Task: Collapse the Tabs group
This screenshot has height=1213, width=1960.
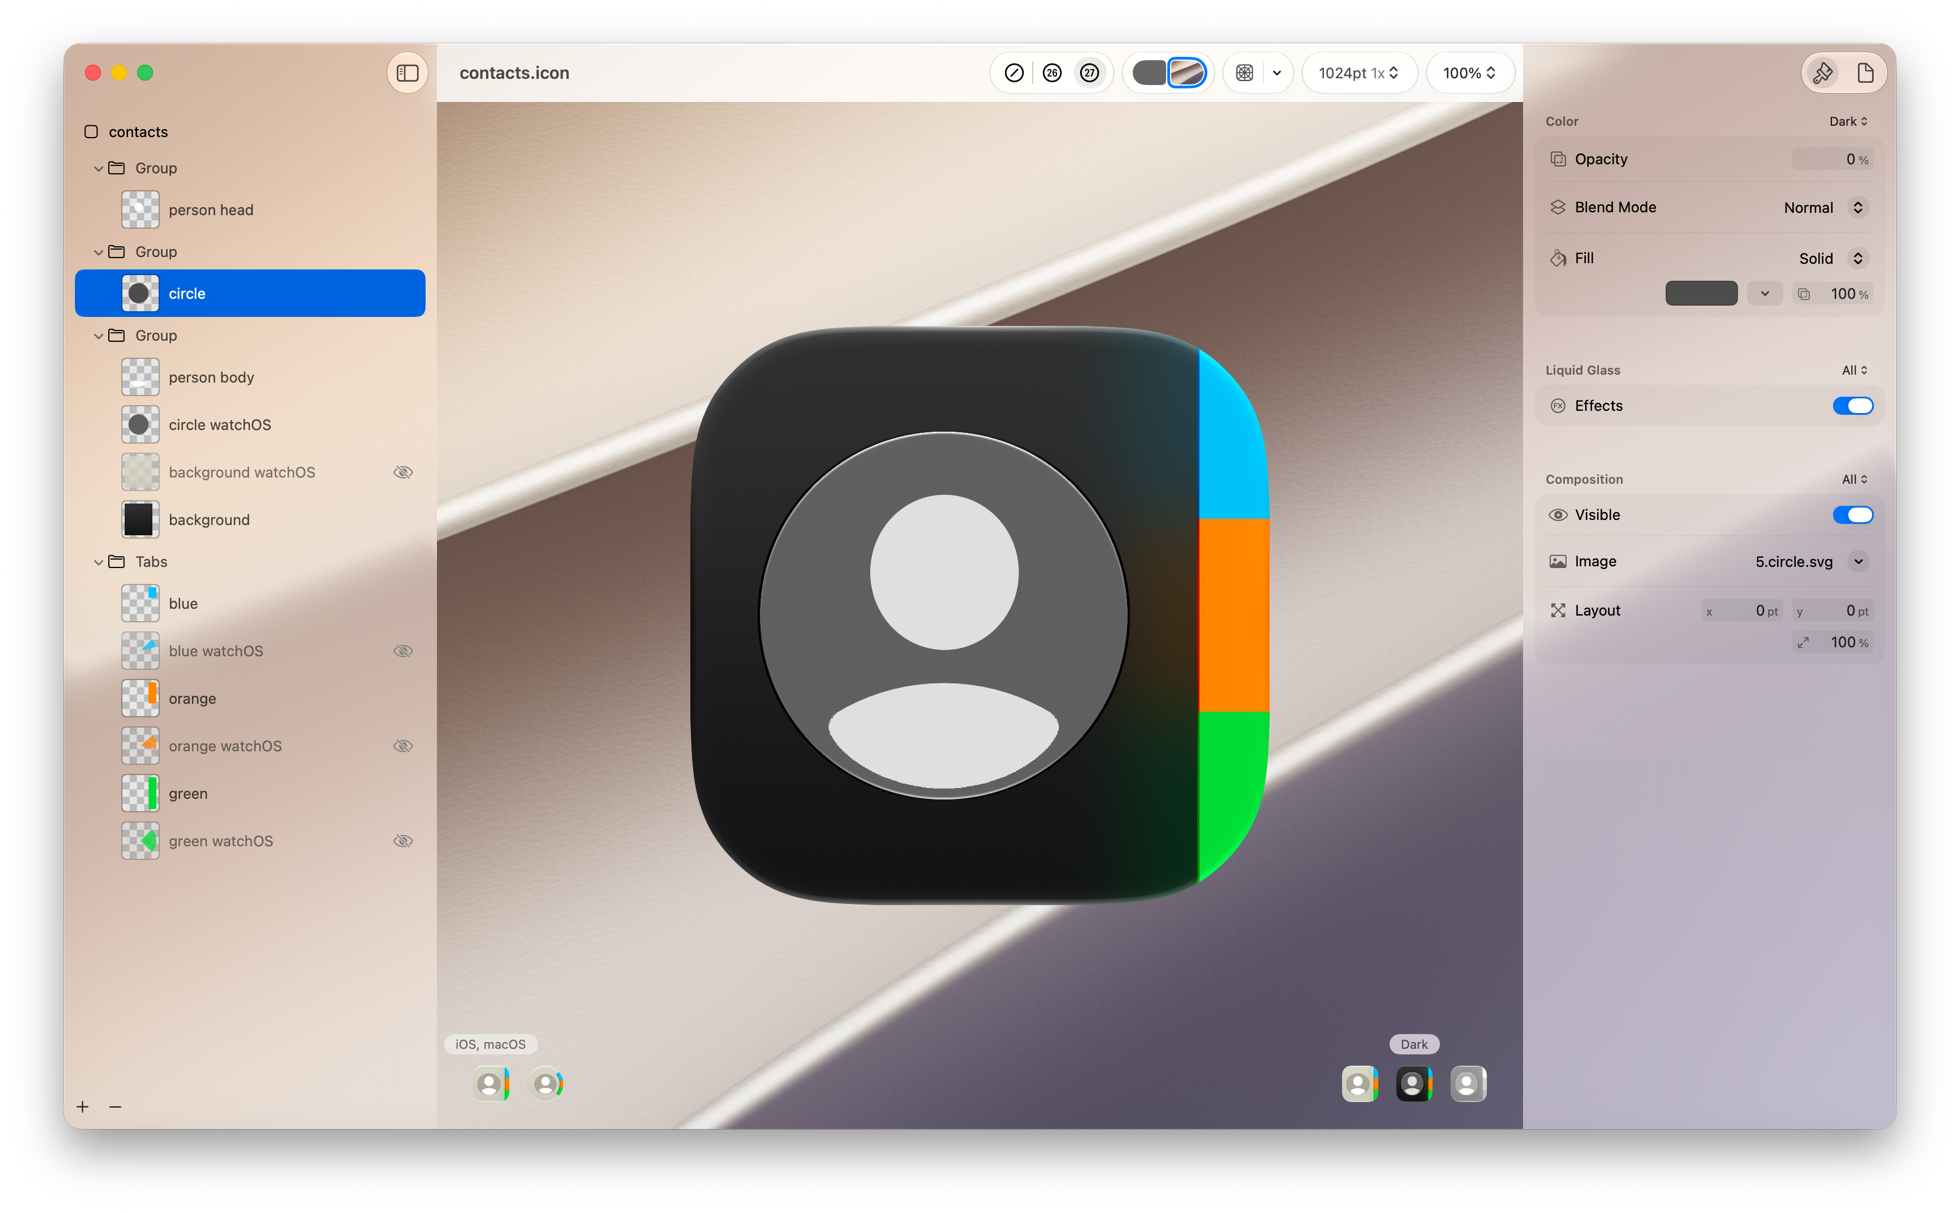Action: click(x=98, y=562)
